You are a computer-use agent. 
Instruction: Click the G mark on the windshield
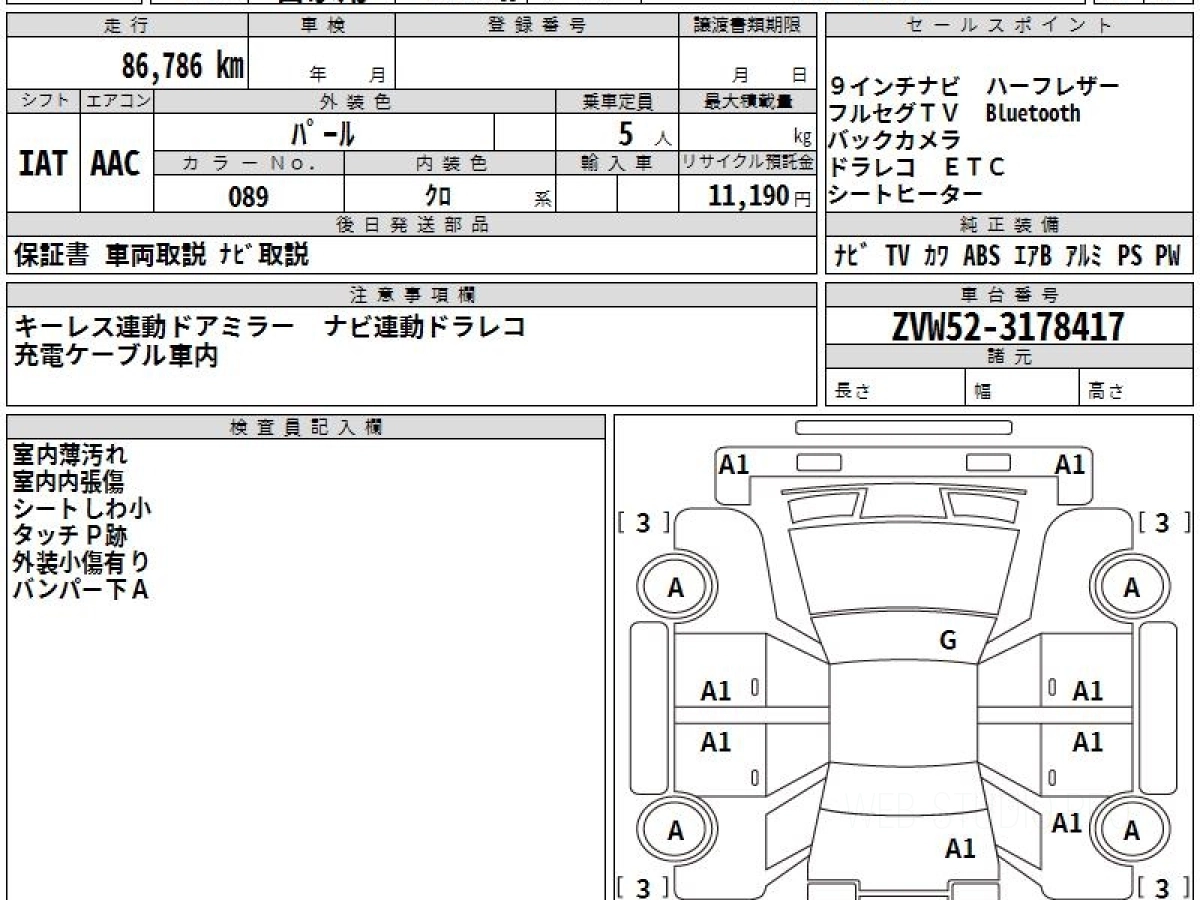948,641
